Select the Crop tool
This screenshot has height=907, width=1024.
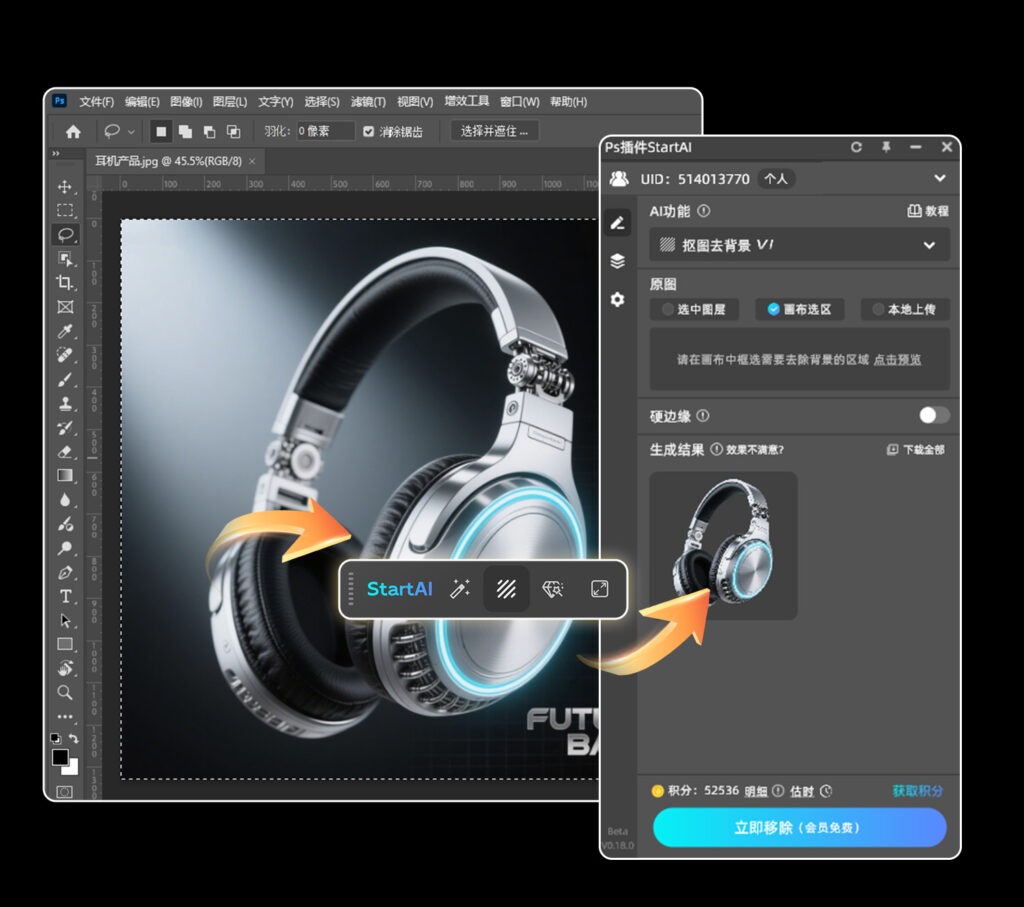pos(65,283)
